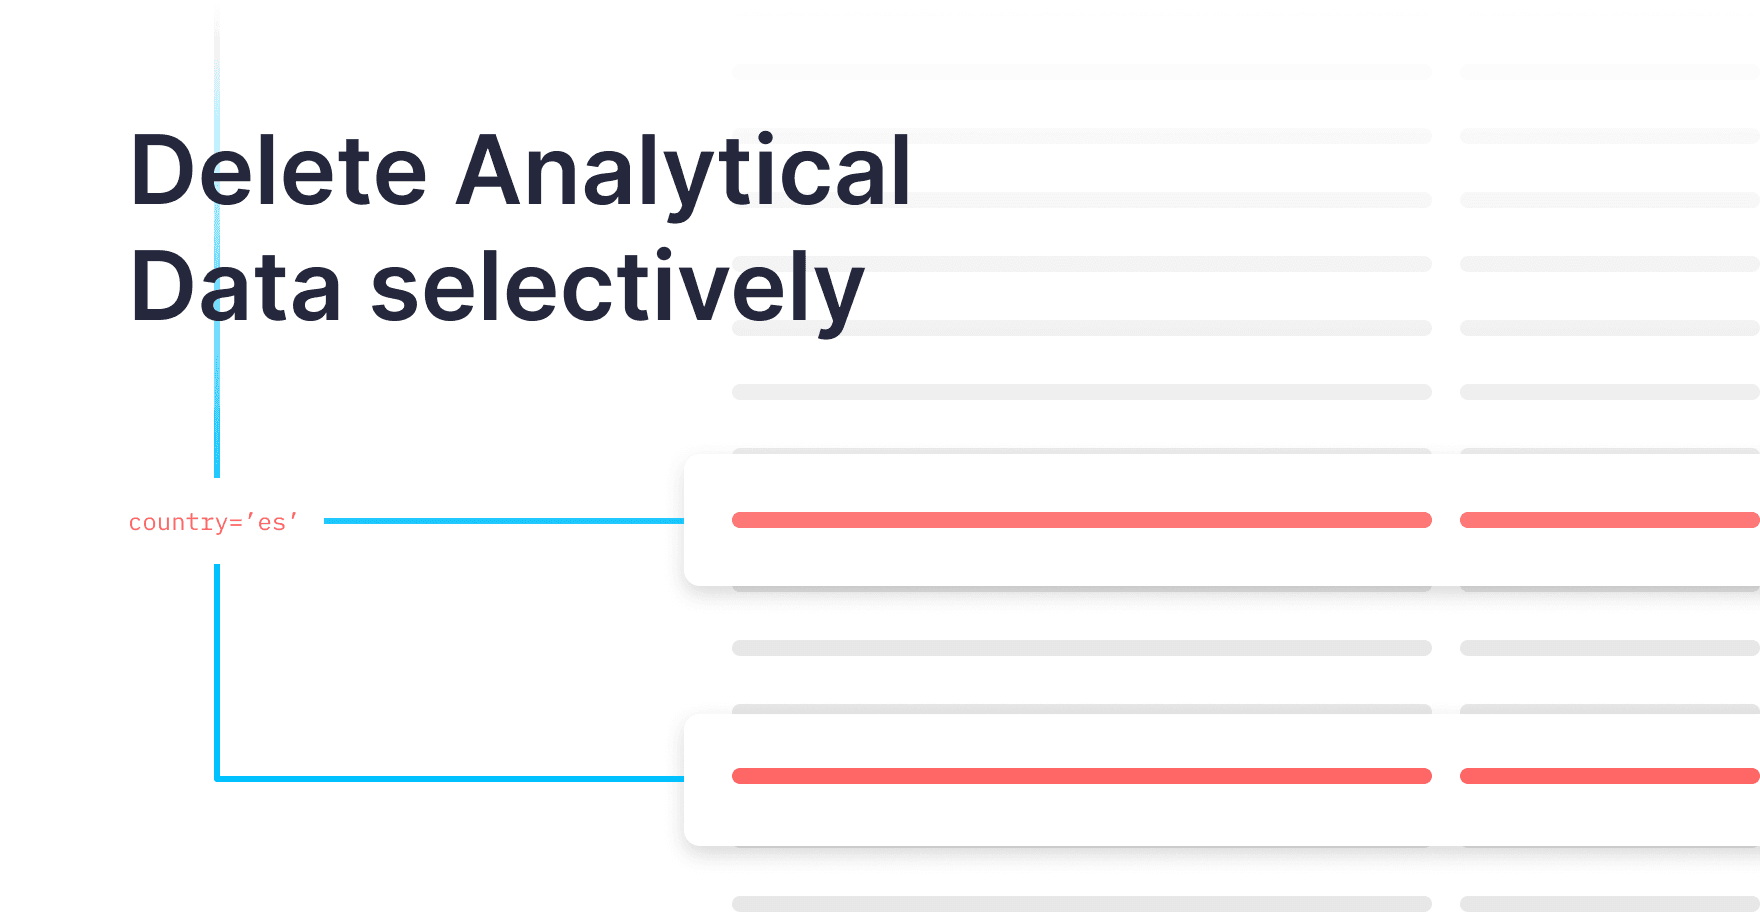The height and width of the screenshot is (912, 1760).
Task: Click the short red bar in upper highlighted row
Action: (1608, 520)
